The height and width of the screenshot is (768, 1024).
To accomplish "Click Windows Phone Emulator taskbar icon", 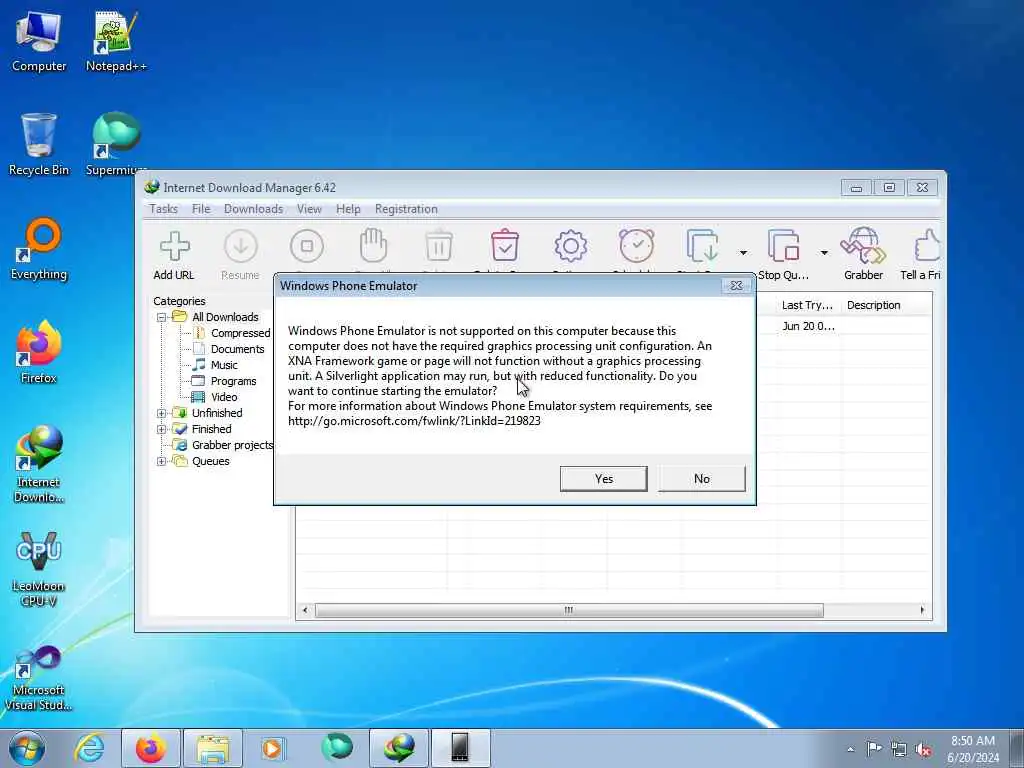I will click(460, 748).
